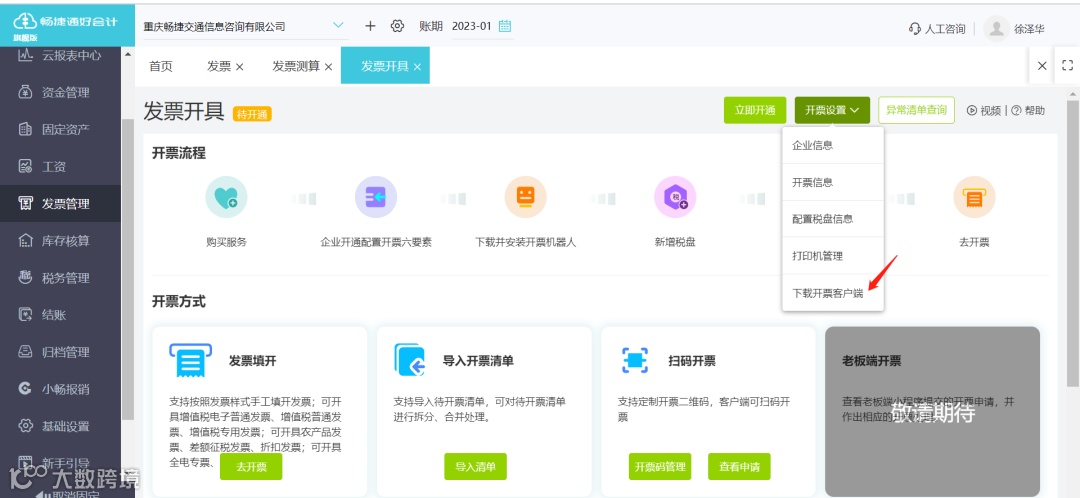
Task: Click the 购买服务 heart icon
Action: 226,198
